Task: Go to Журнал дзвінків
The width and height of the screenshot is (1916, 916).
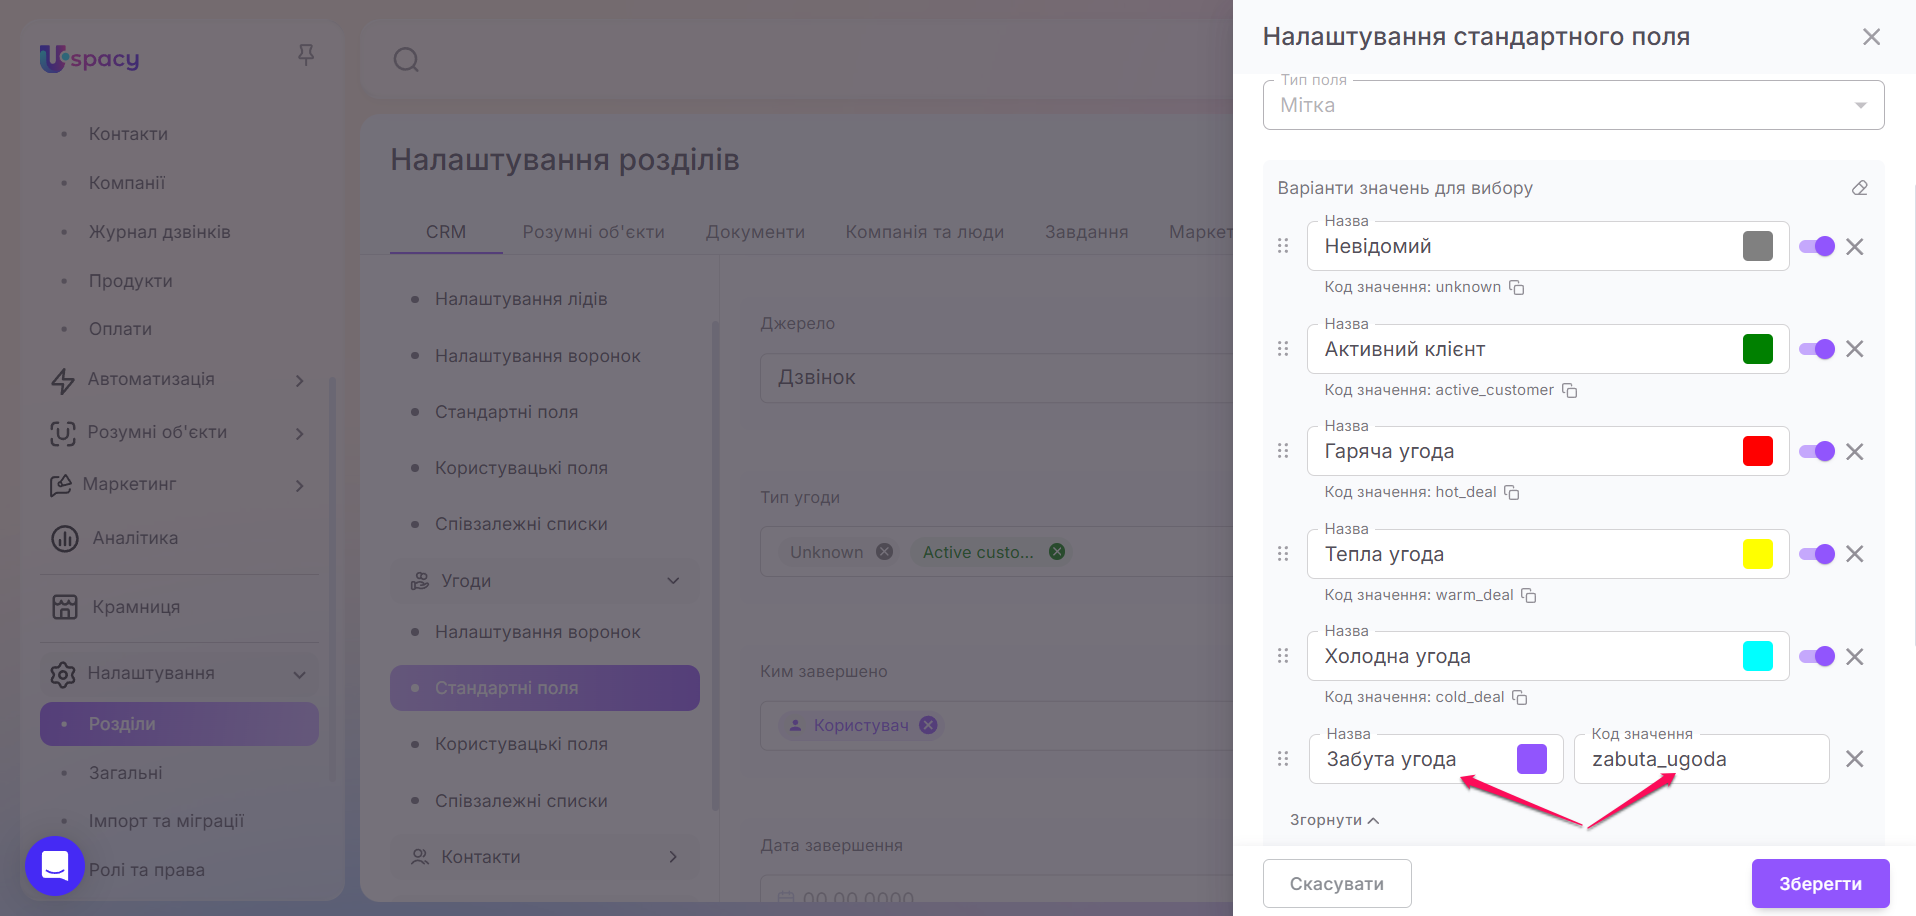Action: click(x=160, y=232)
